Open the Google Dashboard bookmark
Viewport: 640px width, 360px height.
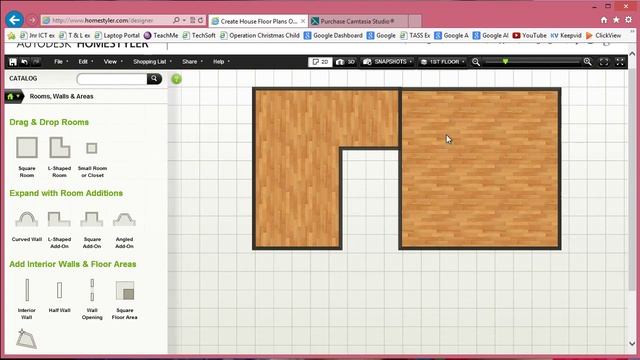coord(333,36)
